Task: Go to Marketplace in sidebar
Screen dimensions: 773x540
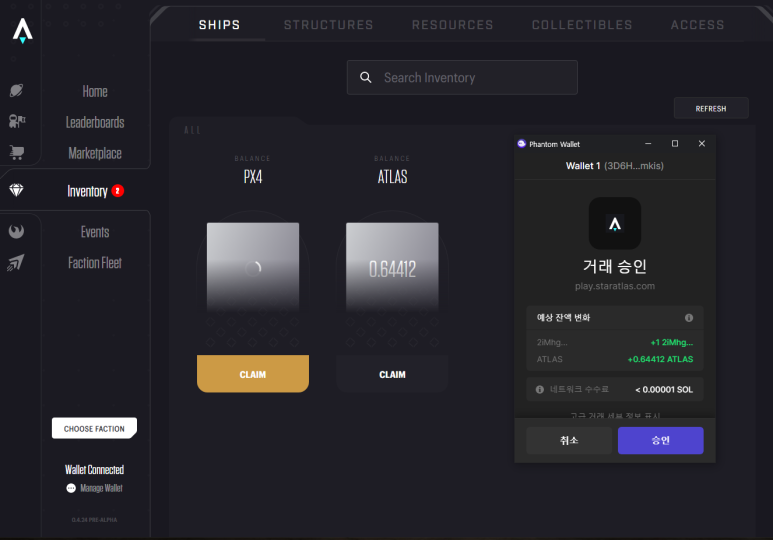Action: tap(95, 153)
